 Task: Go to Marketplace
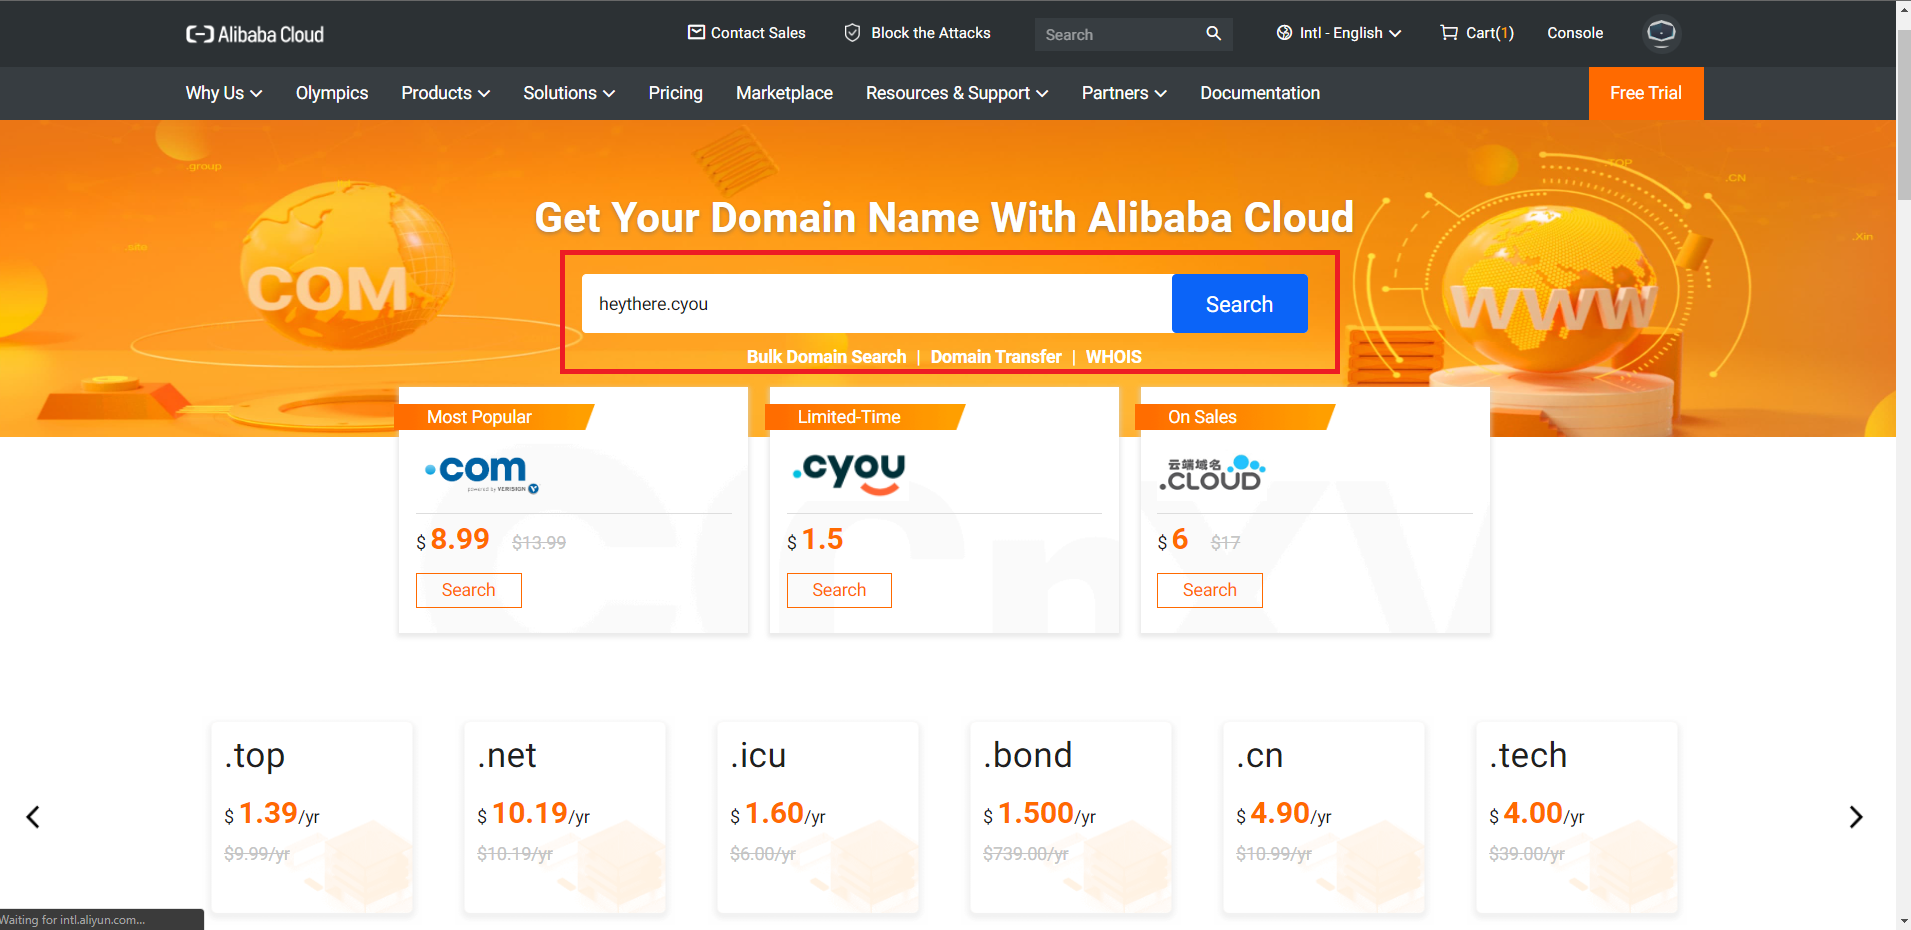[784, 93]
